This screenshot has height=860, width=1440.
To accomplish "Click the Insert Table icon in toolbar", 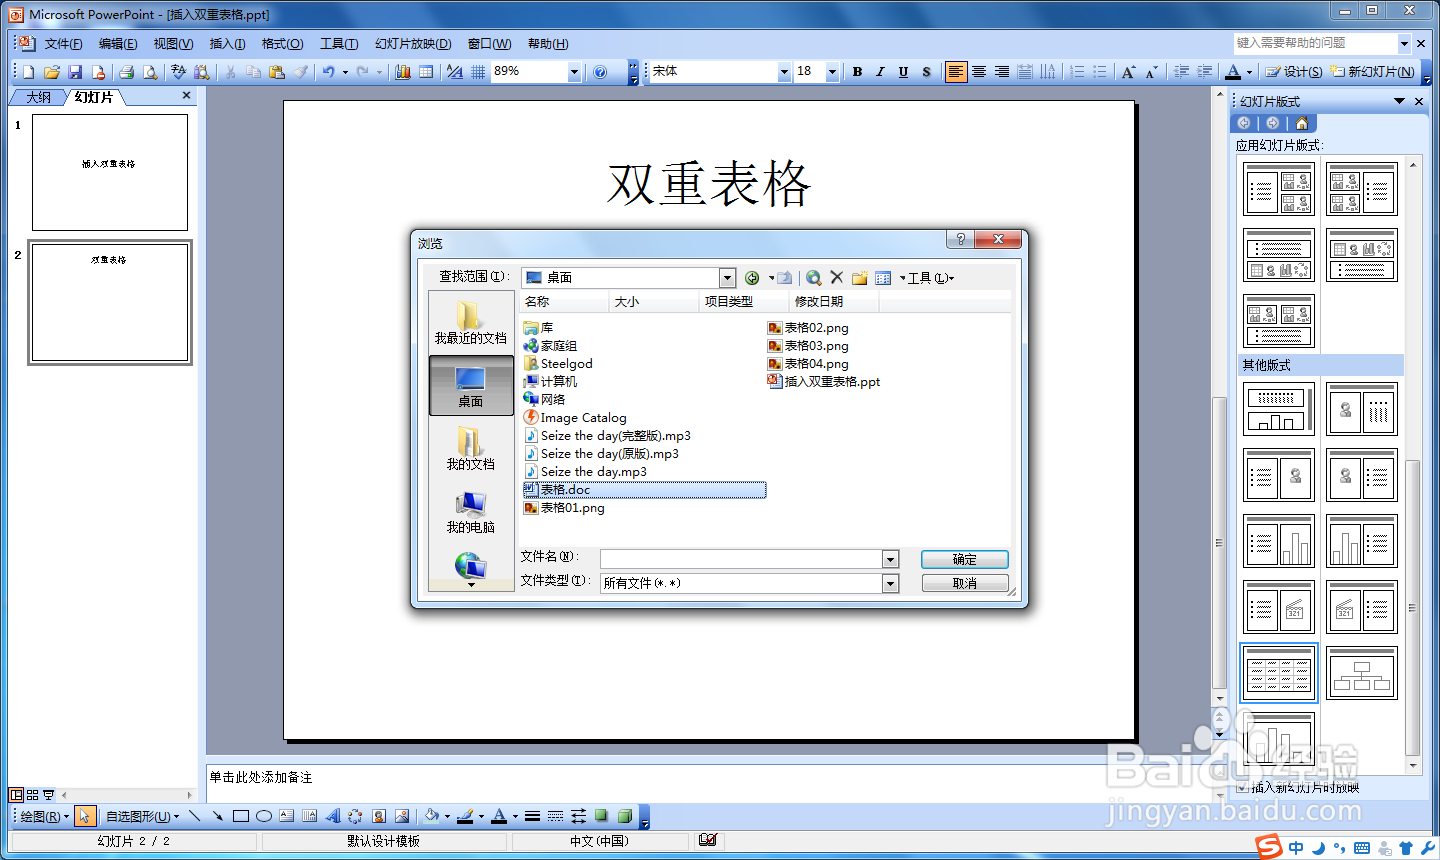I will [x=426, y=72].
